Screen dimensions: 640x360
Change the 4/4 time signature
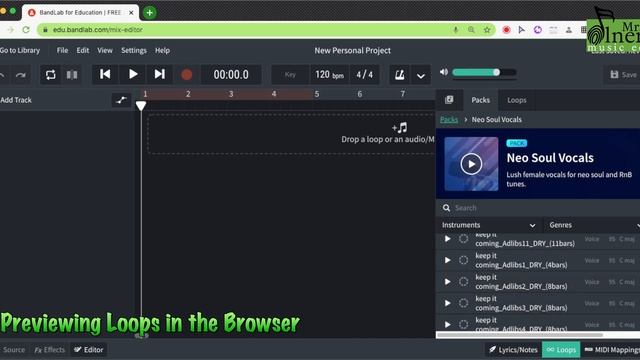tap(364, 75)
